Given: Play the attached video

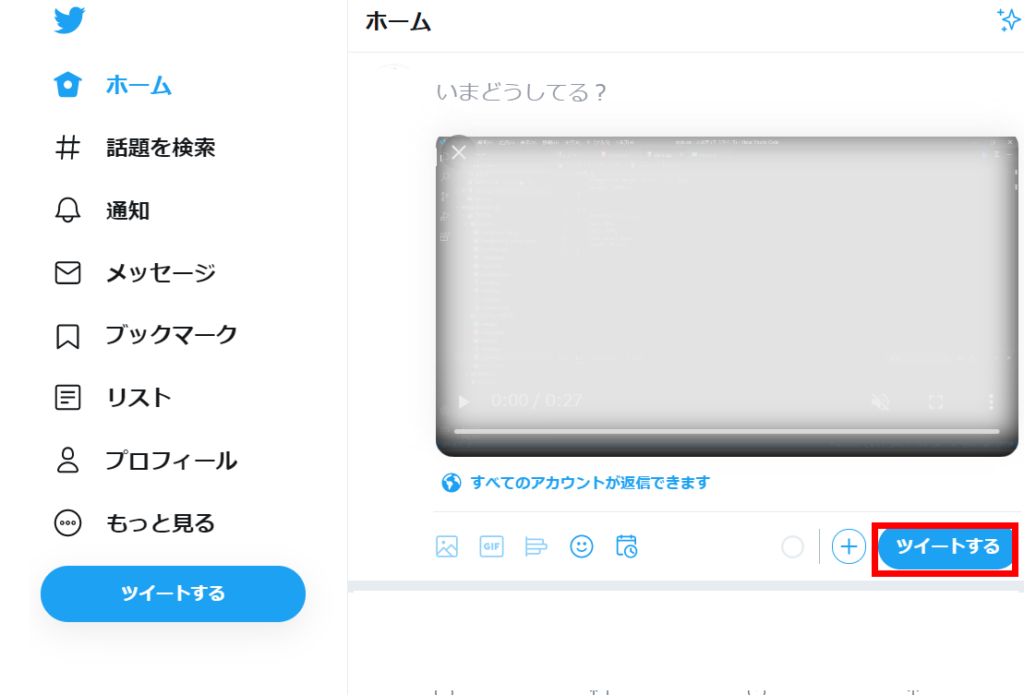Looking at the screenshot, I should [x=464, y=401].
